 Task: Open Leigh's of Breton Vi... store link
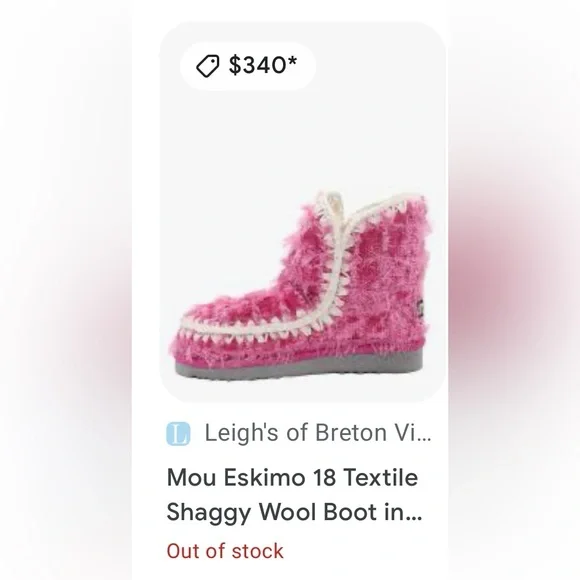click(x=318, y=432)
